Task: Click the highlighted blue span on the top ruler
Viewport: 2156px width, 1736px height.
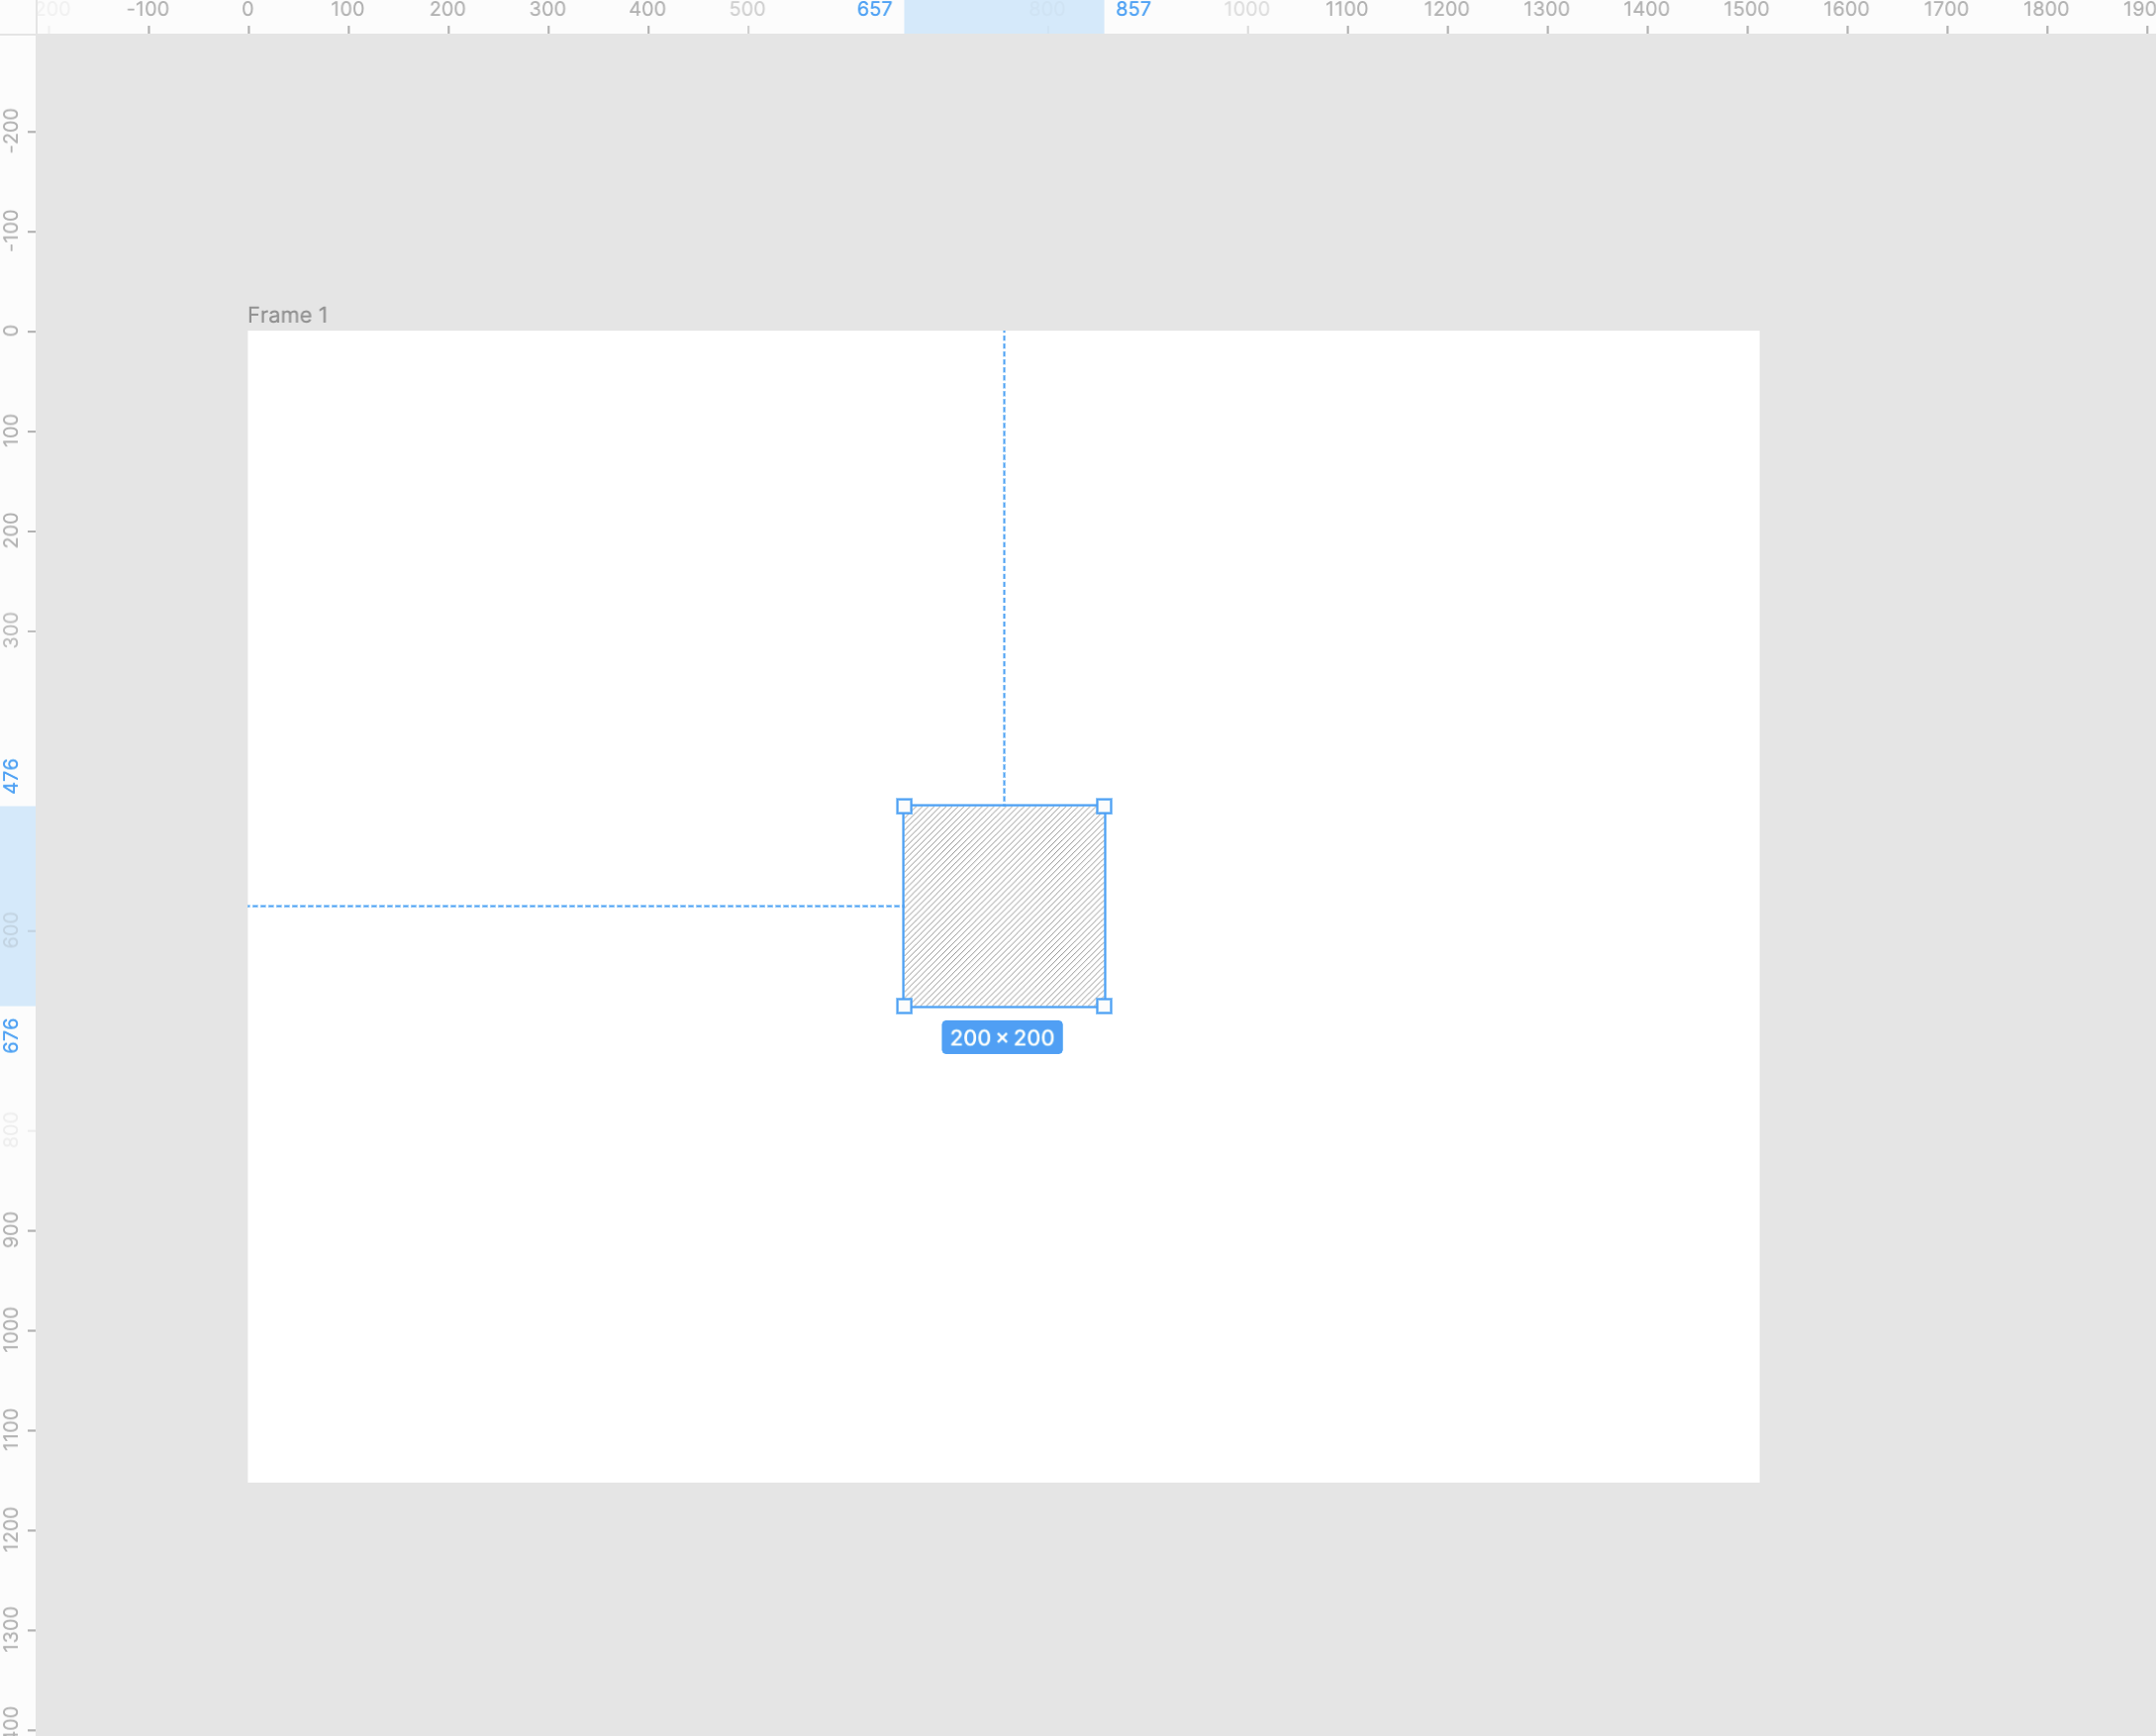Action: click(1004, 17)
